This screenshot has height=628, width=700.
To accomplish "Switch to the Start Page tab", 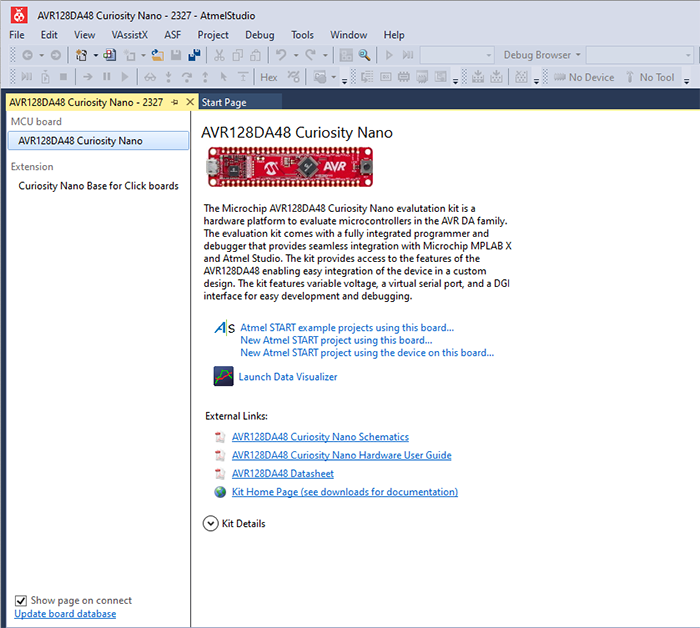I will click(x=224, y=102).
